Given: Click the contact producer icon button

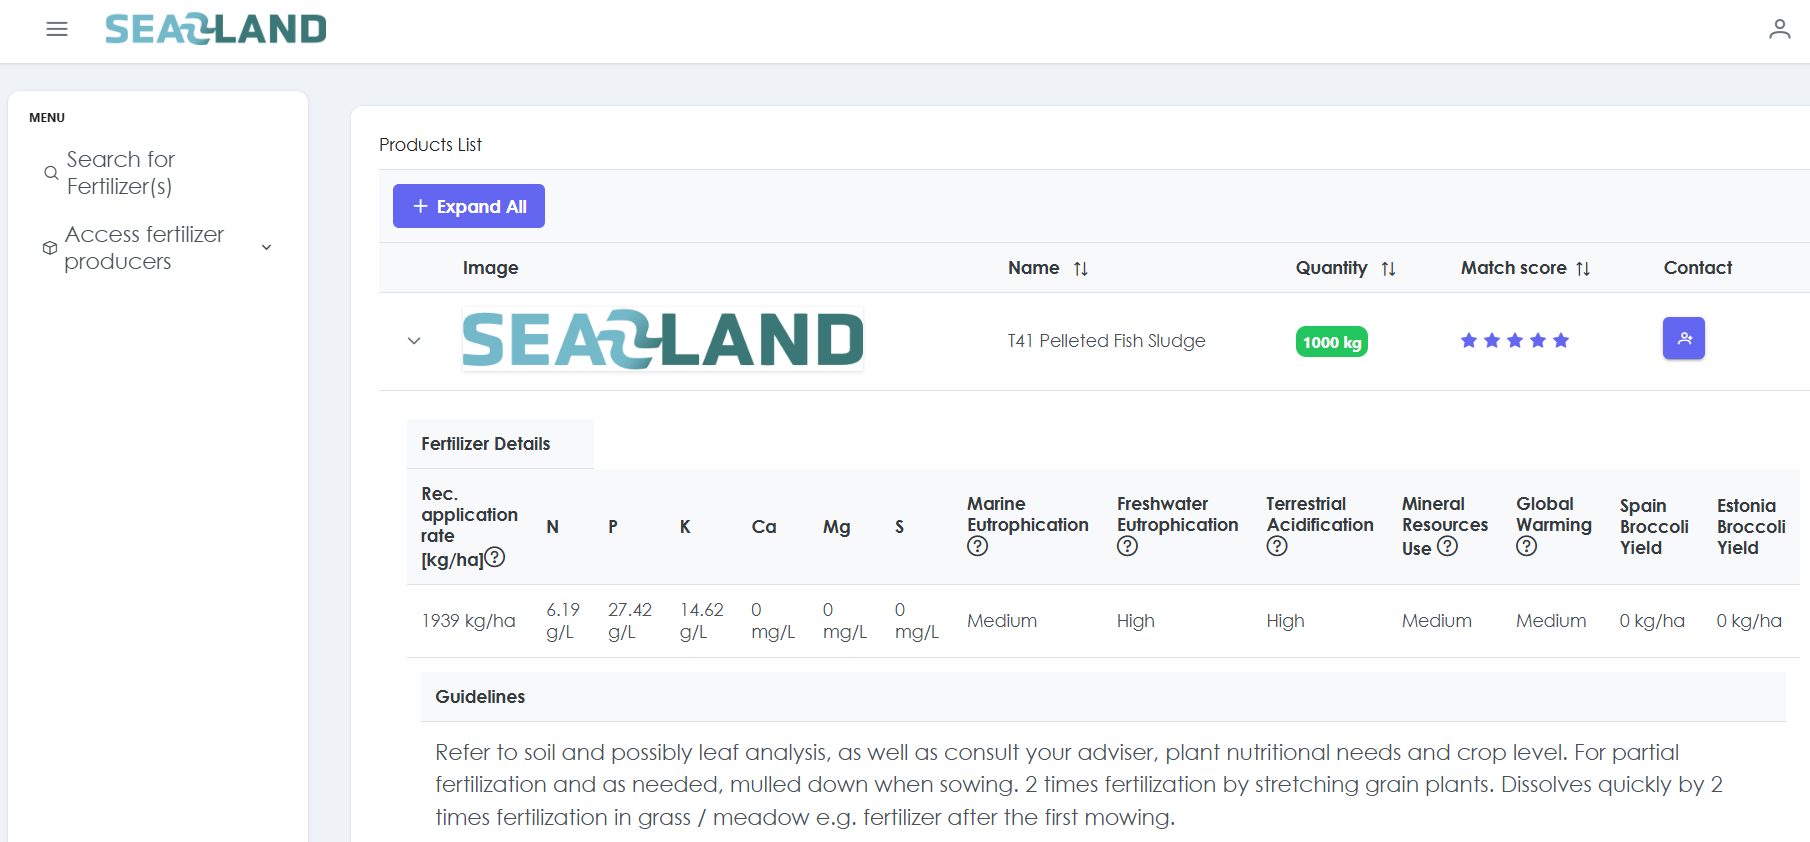Looking at the screenshot, I should click(1683, 339).
